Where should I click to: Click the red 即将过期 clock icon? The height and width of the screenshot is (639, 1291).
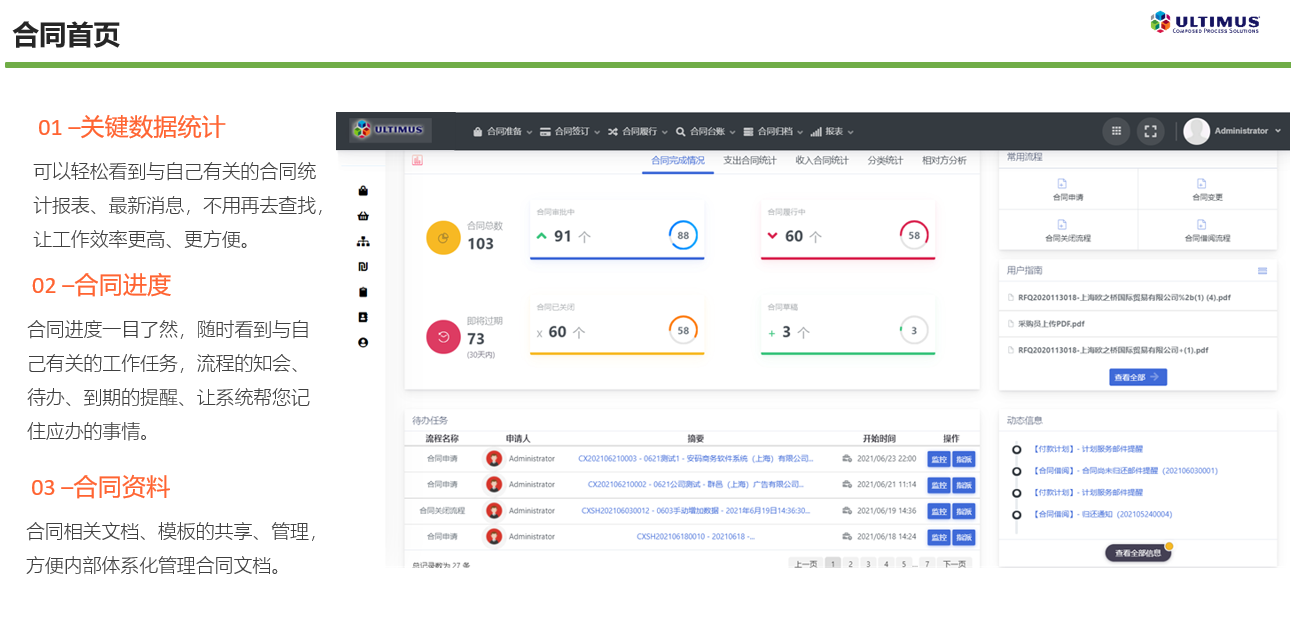point(443,336)
